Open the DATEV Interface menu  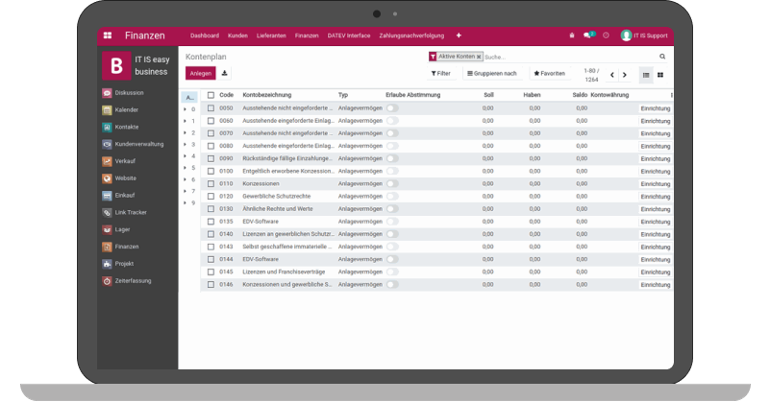coord(348,35)
